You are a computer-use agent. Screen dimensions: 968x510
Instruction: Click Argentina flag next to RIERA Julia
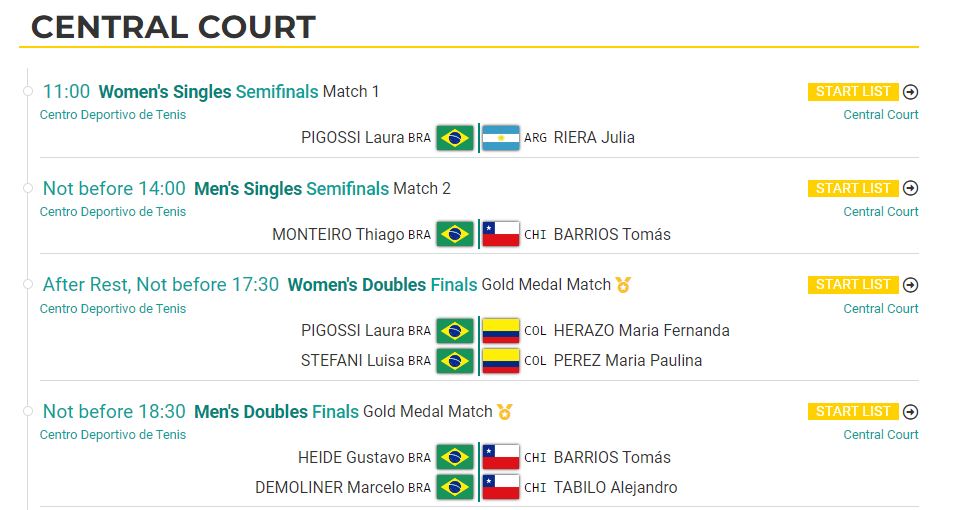click(x=500, y=138)
